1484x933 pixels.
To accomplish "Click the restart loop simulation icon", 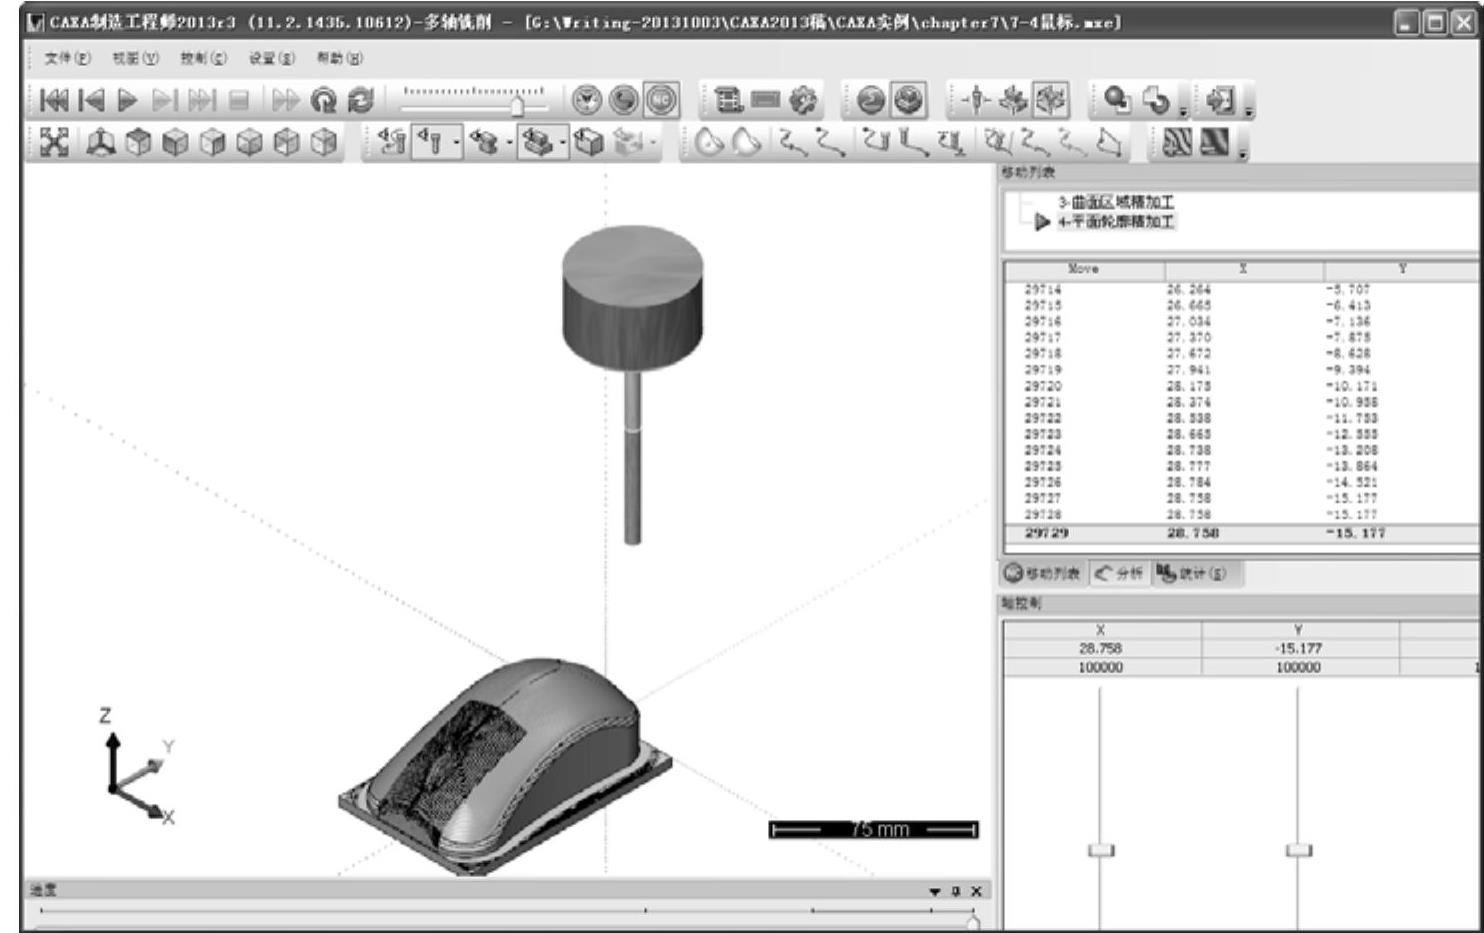I will pyautogui.click(x=323, y=100).
